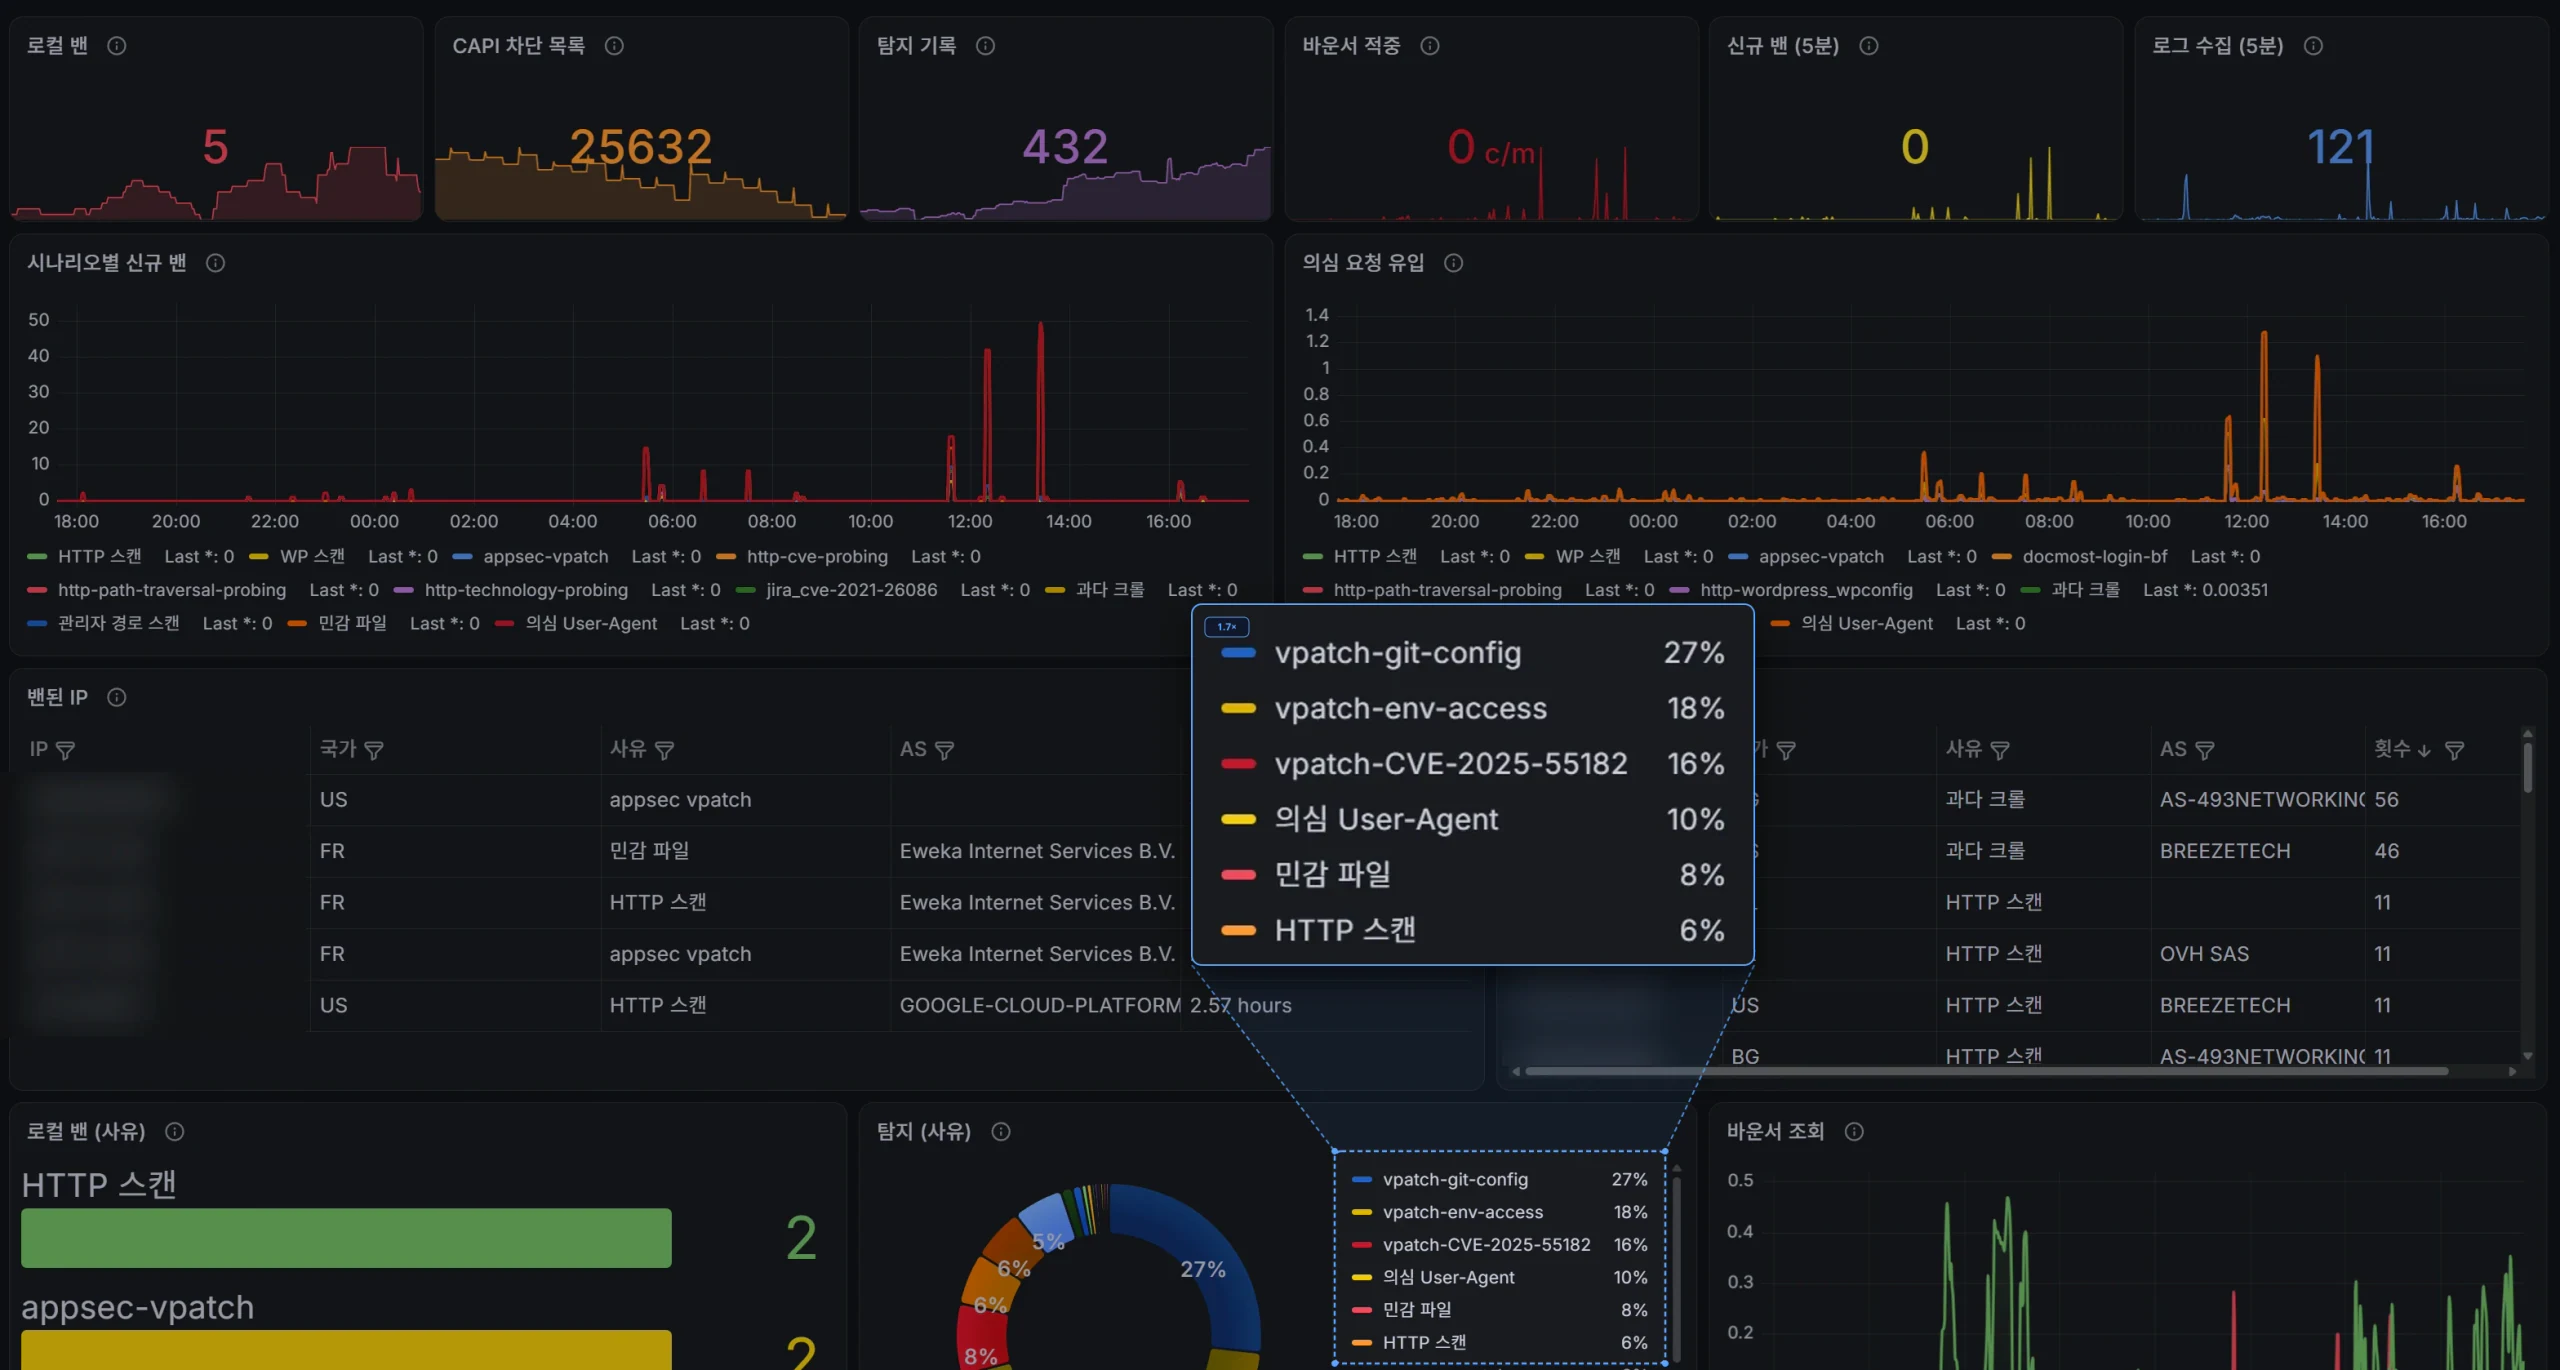Screen dimensions: 2560x1370
Task: Open info icon next to 로컬 밴 title
Action: click(x=117, y=46)
